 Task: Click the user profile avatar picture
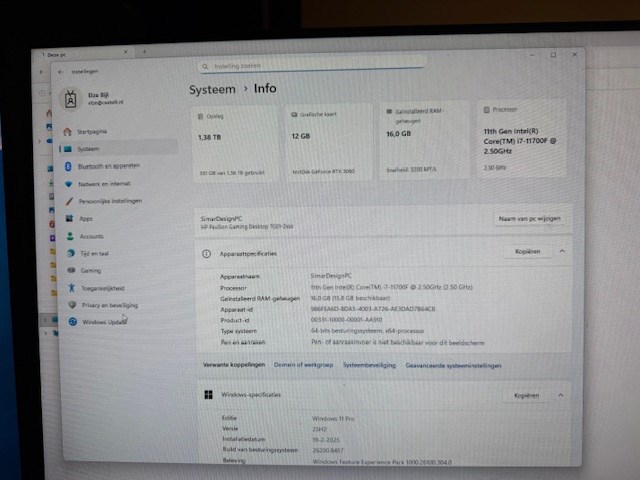click(x=70, y=99)
